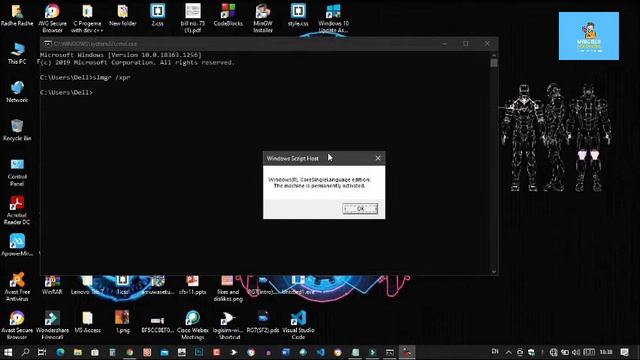Open MinGW Installer desktop shortcut
The width and height of the screenshot is (640, 360).
(x=263, y=18)
